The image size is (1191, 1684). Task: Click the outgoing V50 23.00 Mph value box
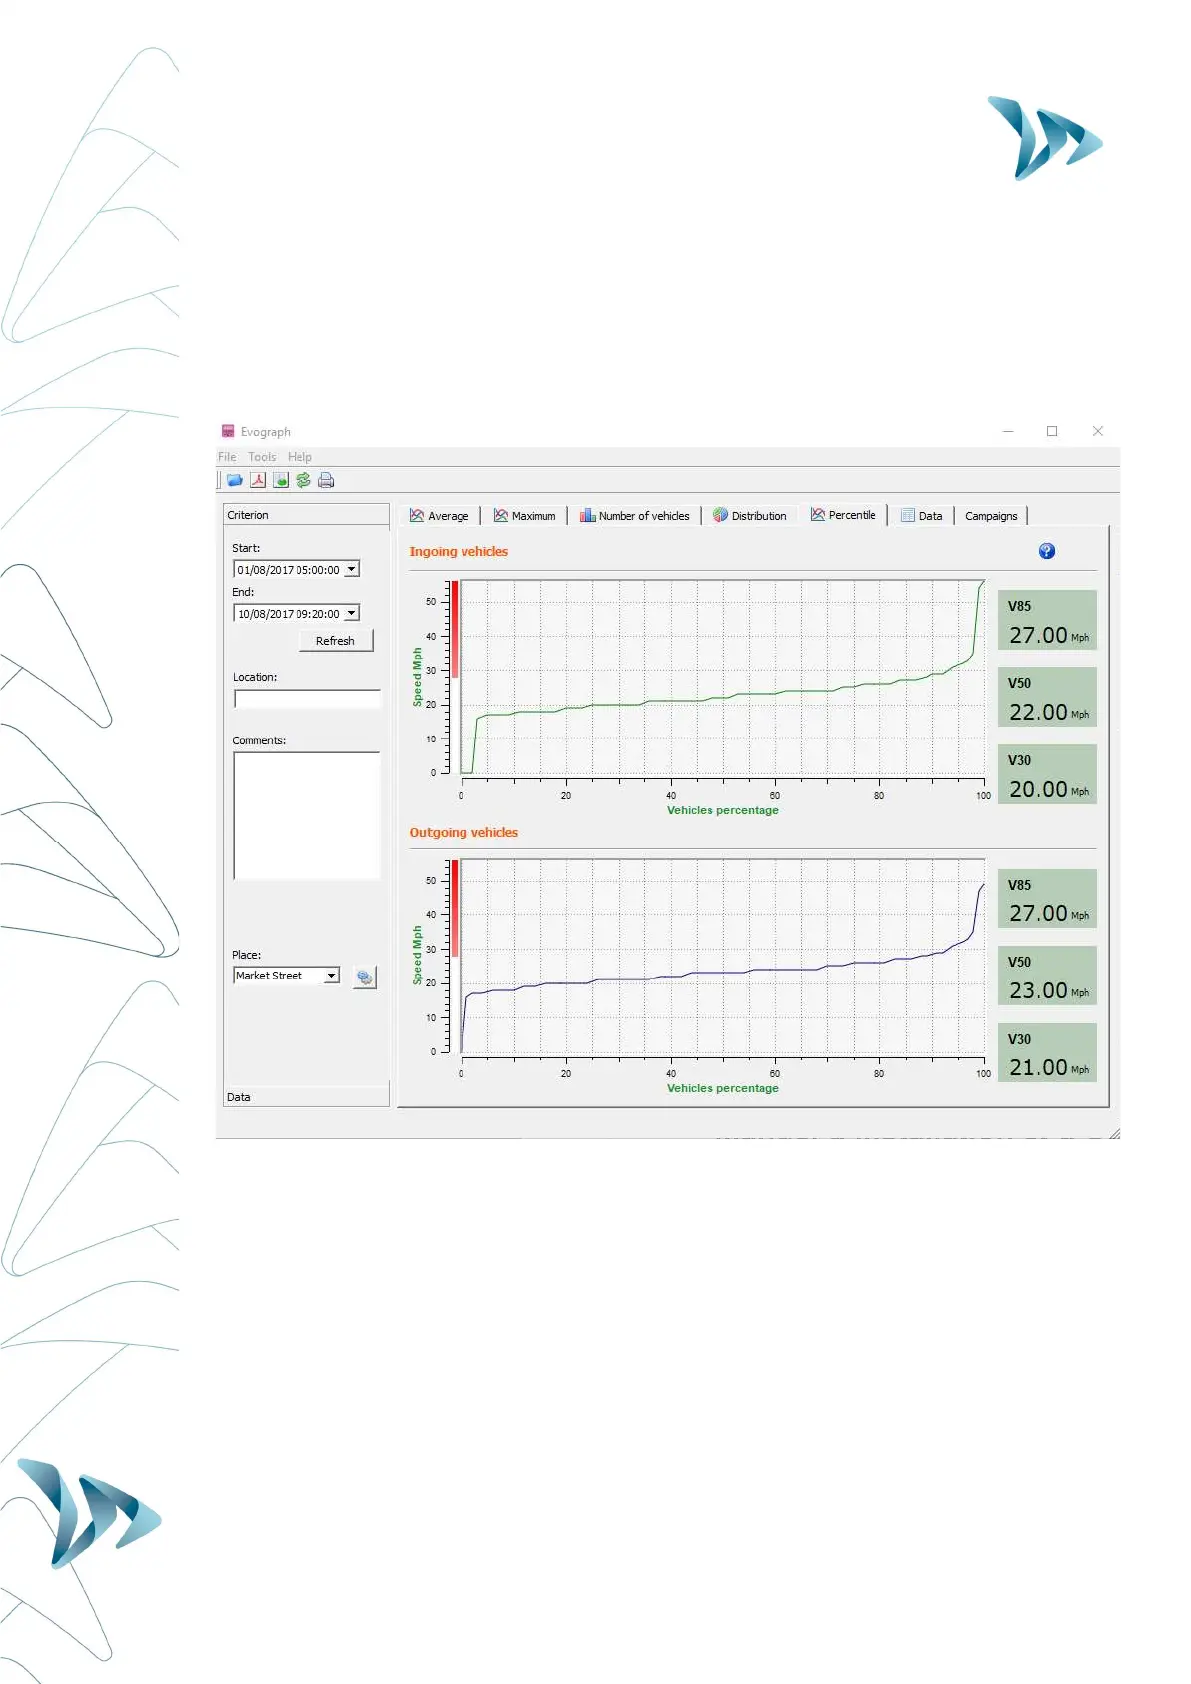[1047, 976]
